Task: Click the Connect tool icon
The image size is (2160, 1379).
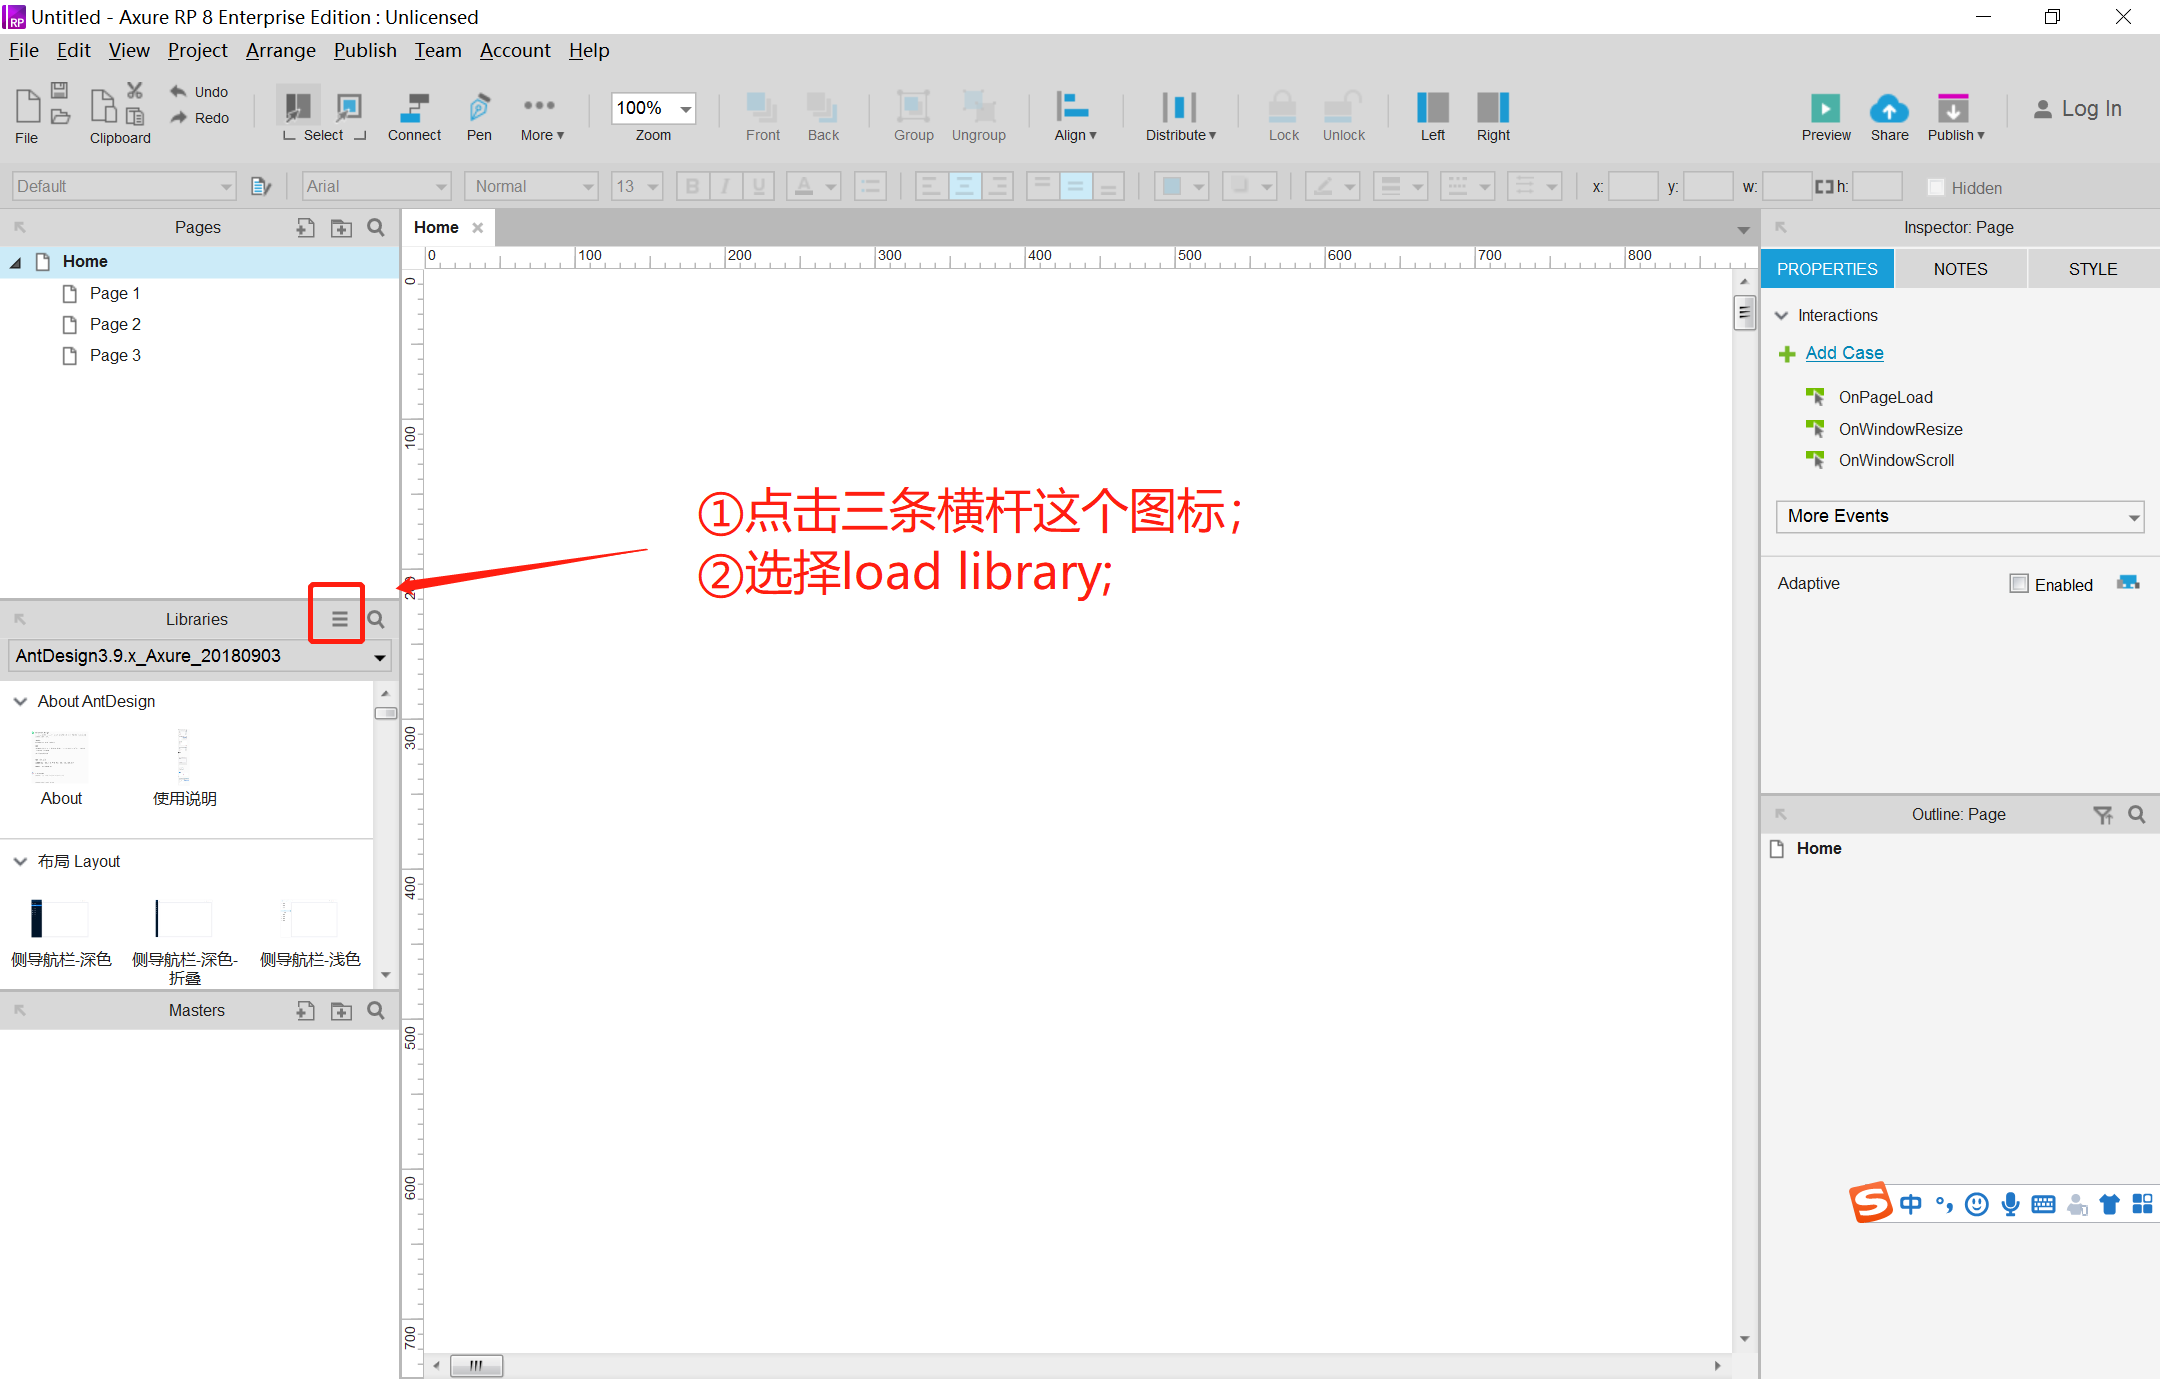Action: pyautogui.click(x=414, y=108)
